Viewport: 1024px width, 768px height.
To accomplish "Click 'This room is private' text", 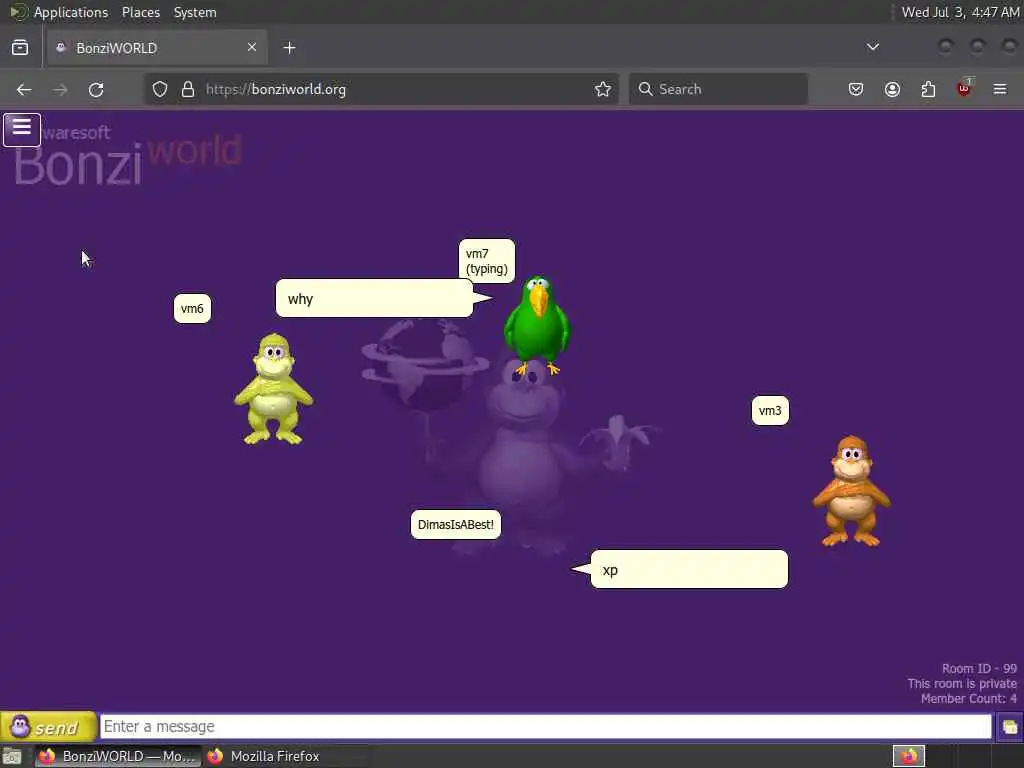I will pos(962,684).
